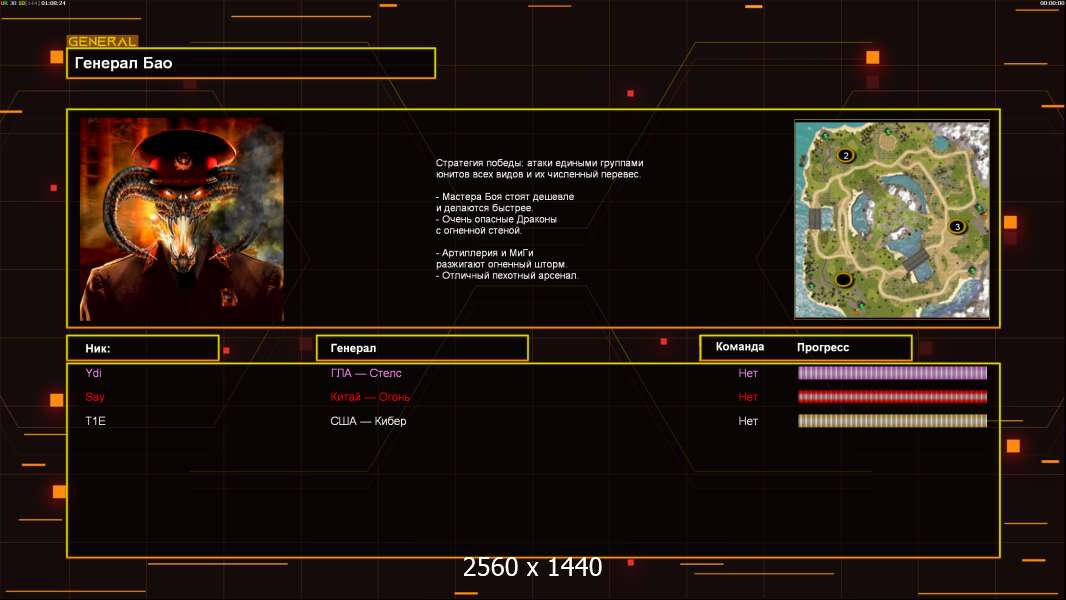Click Ydi's team value Нет
This screenshot has width=1066, height=600.
click(x=748, y=373)
